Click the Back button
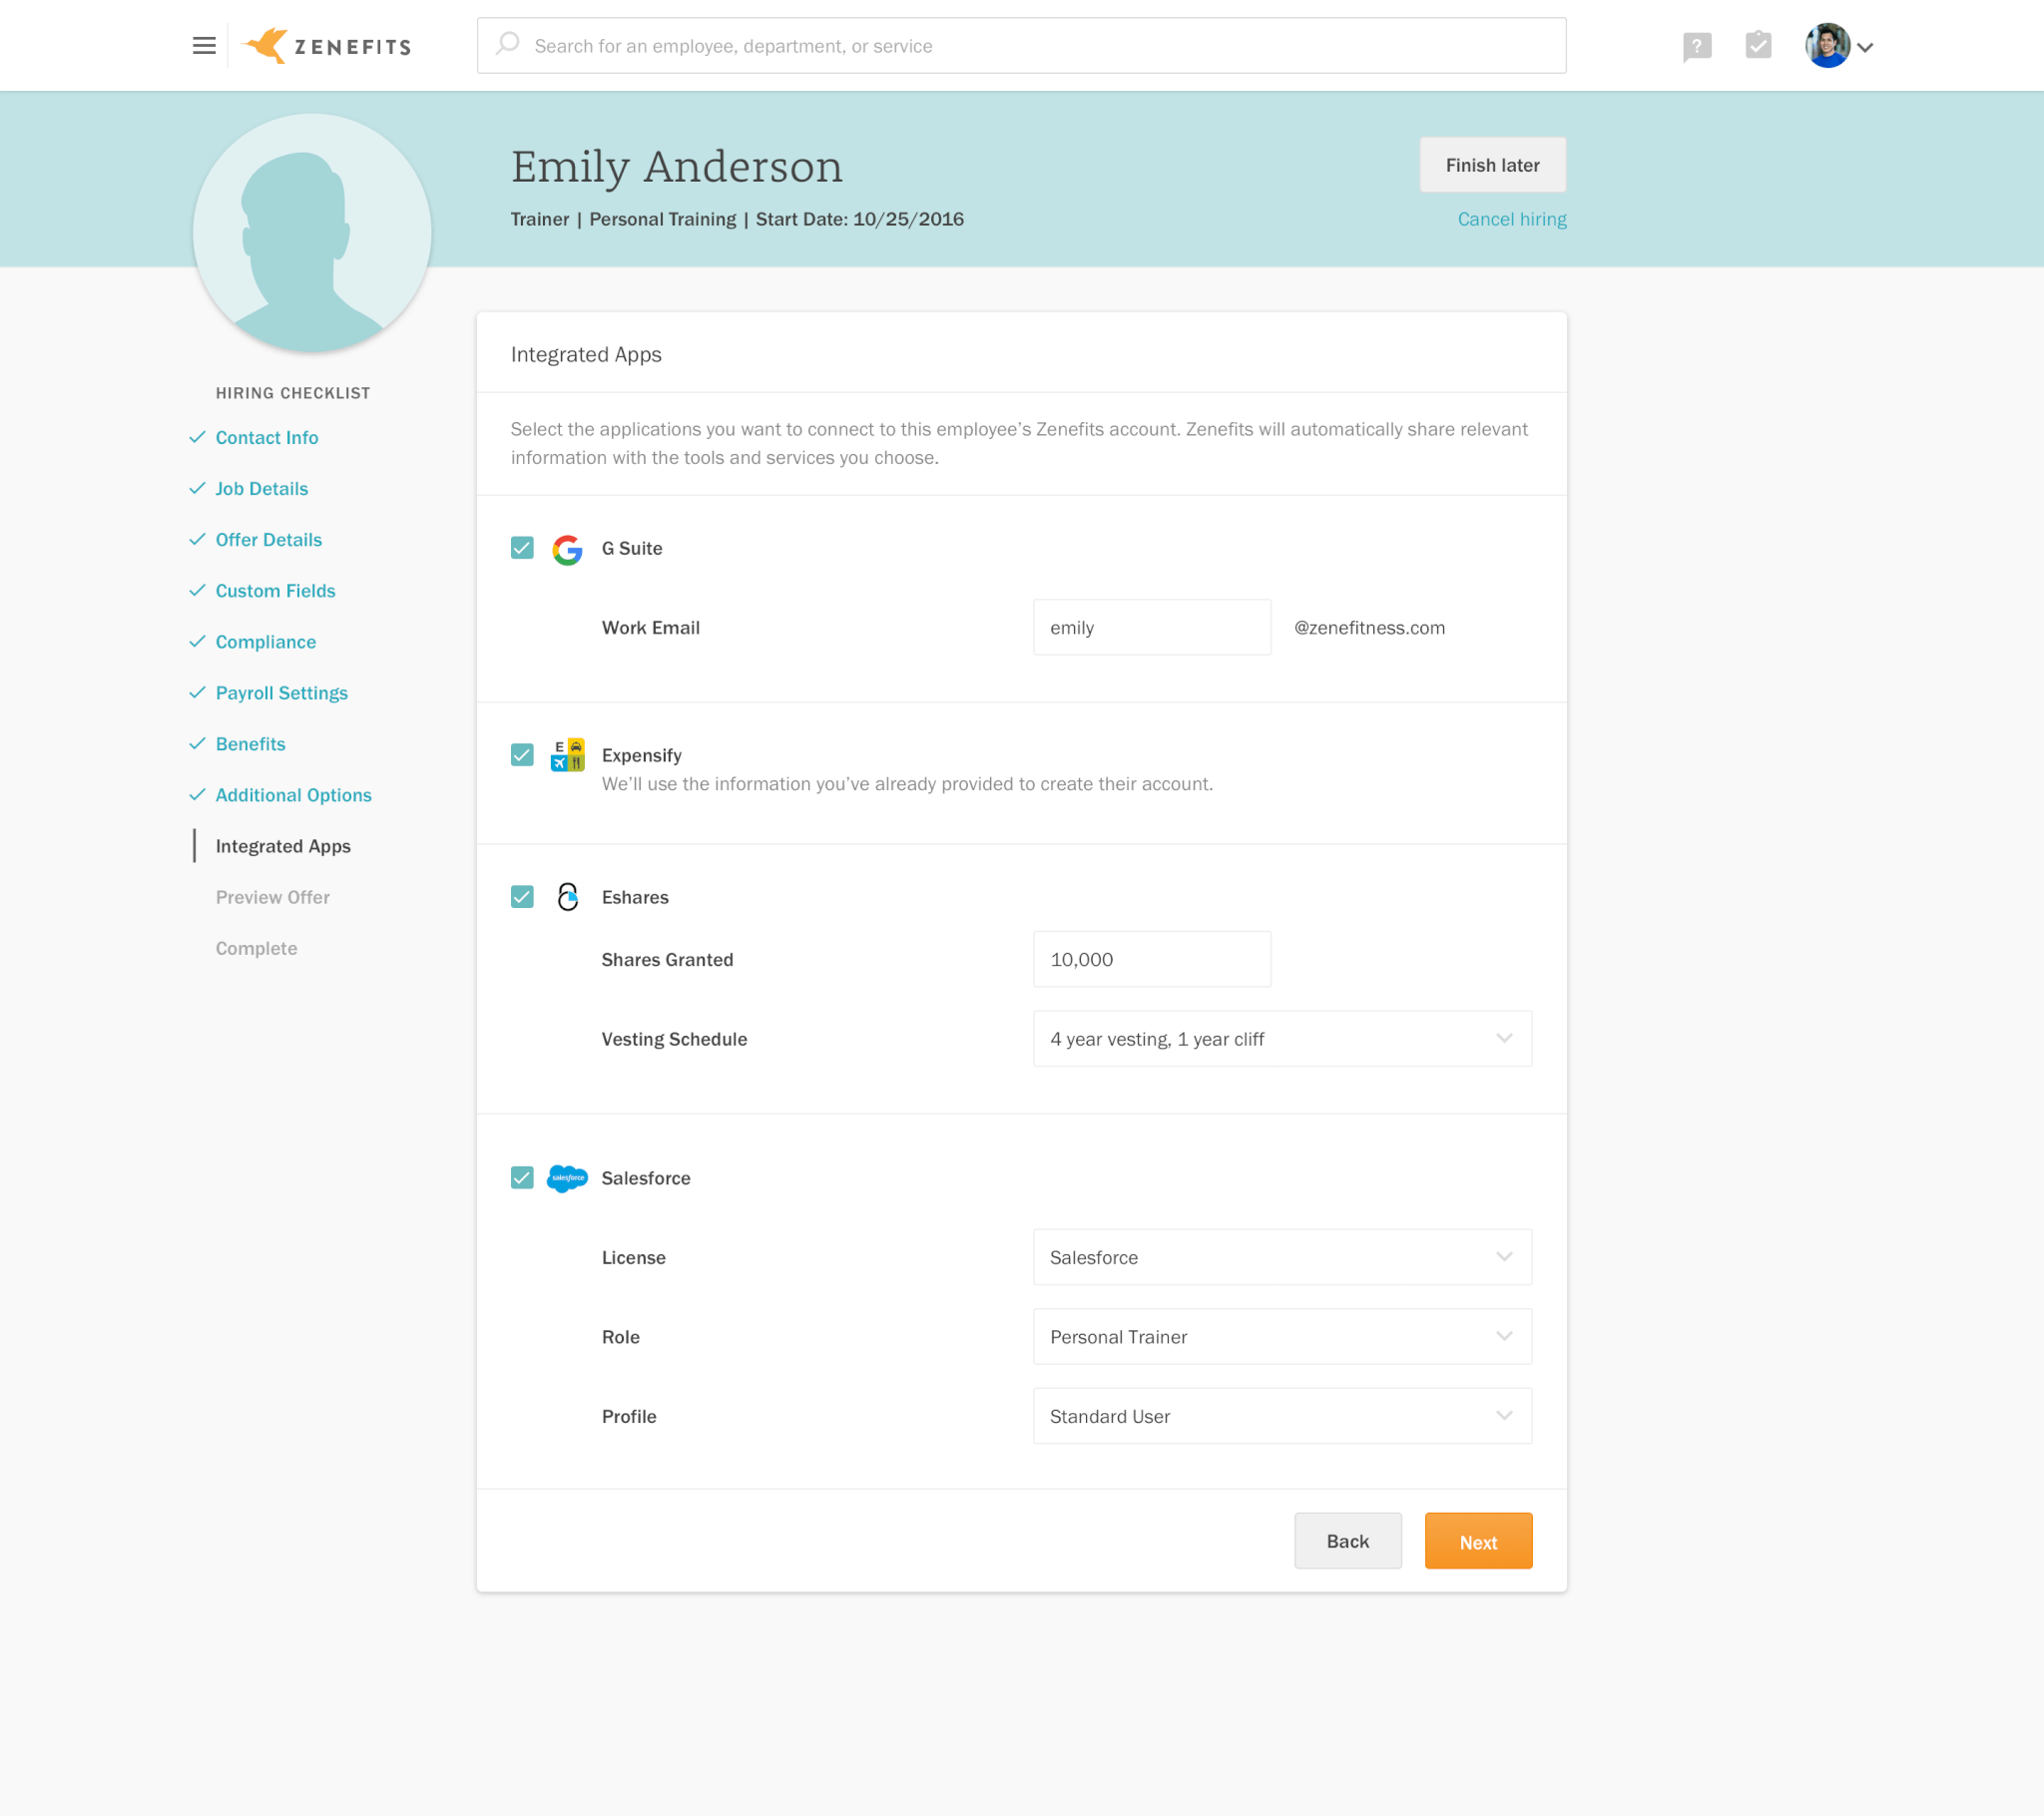2044x1816 pixels. [1347, 1541]
